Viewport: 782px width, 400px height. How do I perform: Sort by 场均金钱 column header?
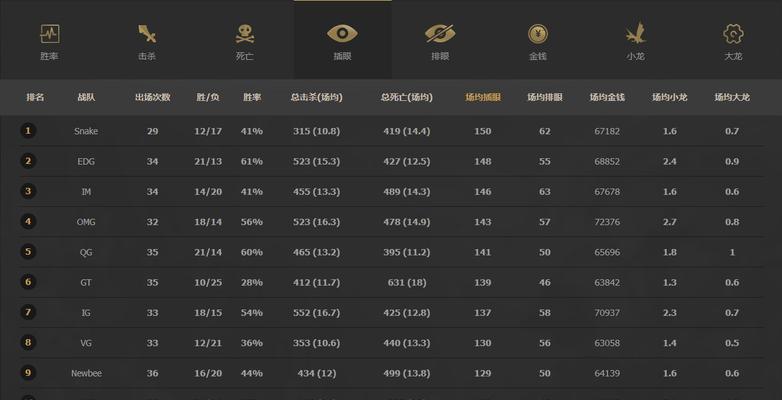click(607, 97)
